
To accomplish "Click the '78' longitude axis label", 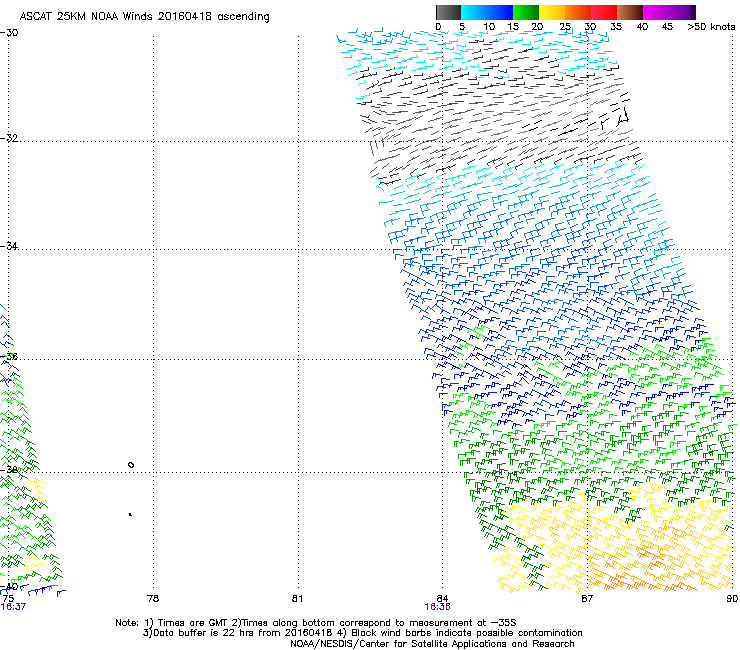I will (x=152, y=599).
